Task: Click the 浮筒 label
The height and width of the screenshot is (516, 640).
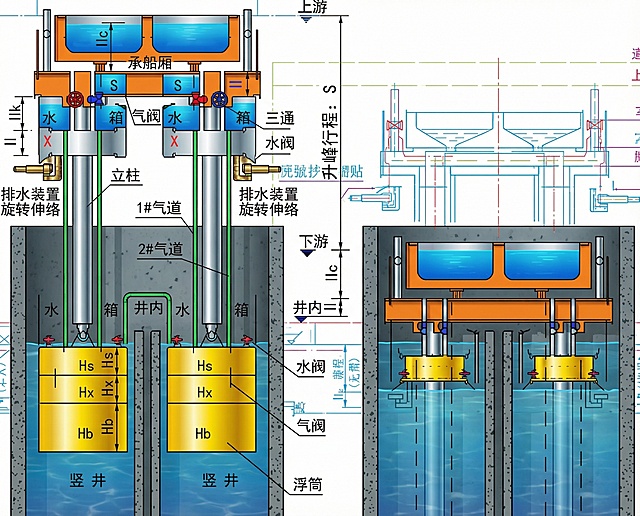Action: click(x=307, y=485)
